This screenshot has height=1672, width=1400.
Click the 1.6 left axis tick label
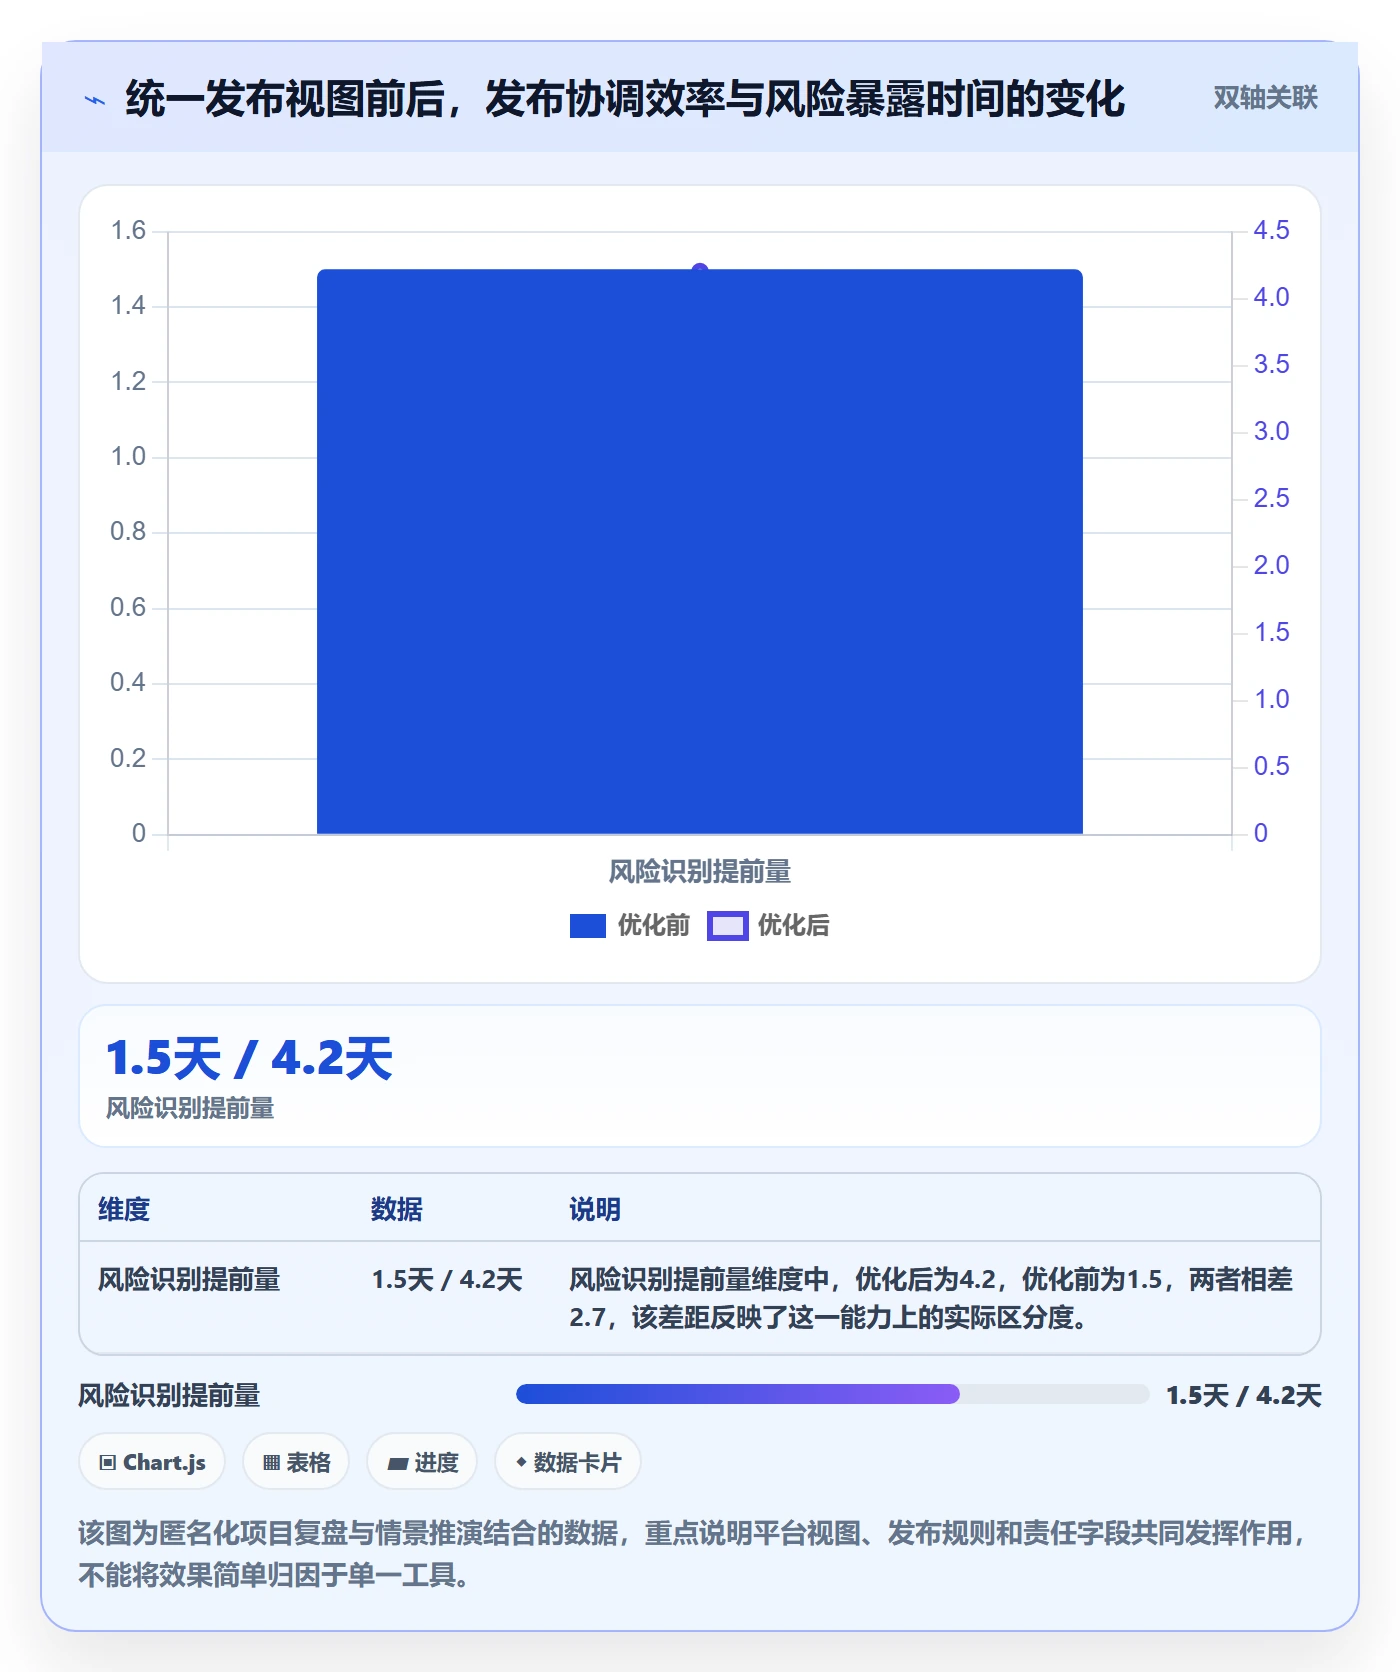[128, 230]
